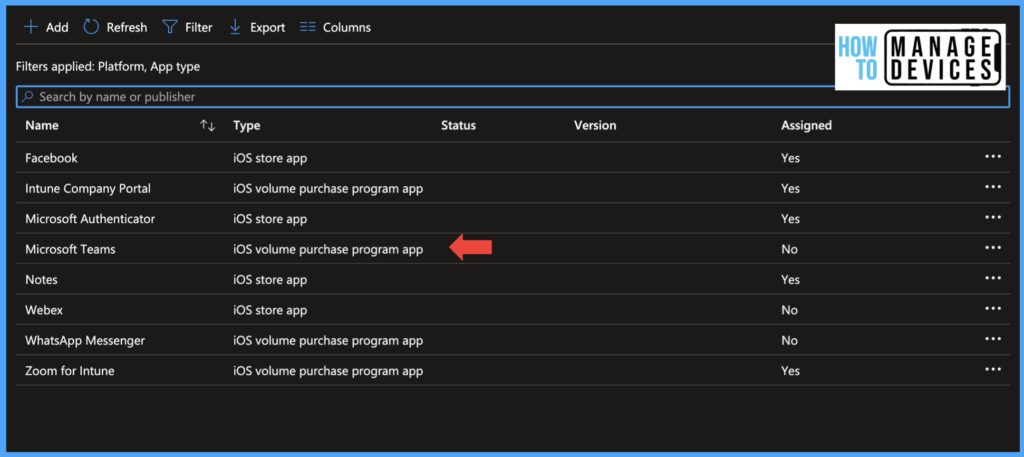The width and height of the screenshot is (1024, 457).
Task: Click the Version column header
Action: tap(595, 125)
